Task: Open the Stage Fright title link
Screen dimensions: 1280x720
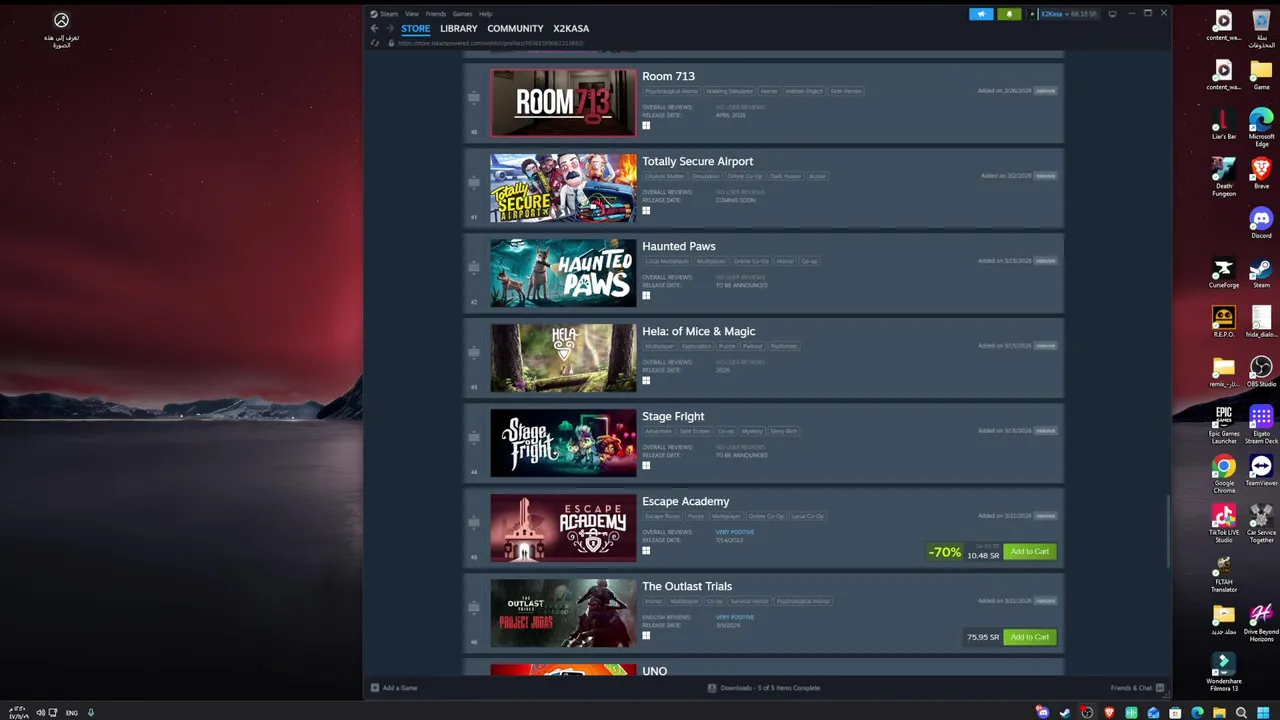Action: tap(673, 416)
